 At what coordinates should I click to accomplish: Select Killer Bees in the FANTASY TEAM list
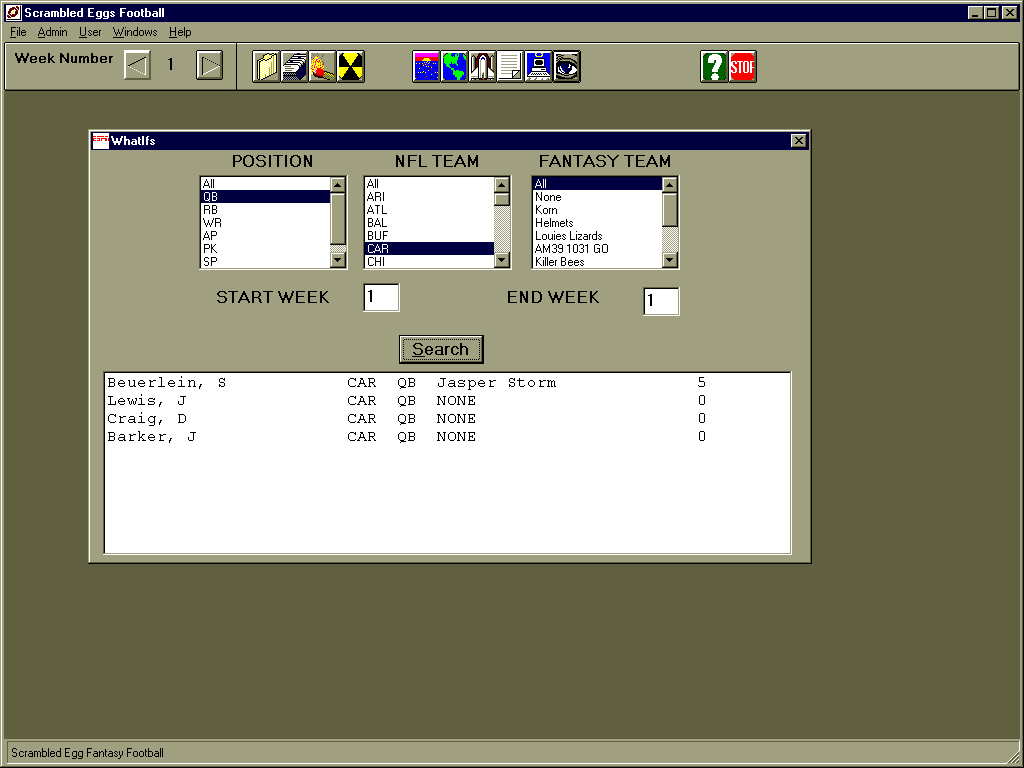[x=596, y=262]
